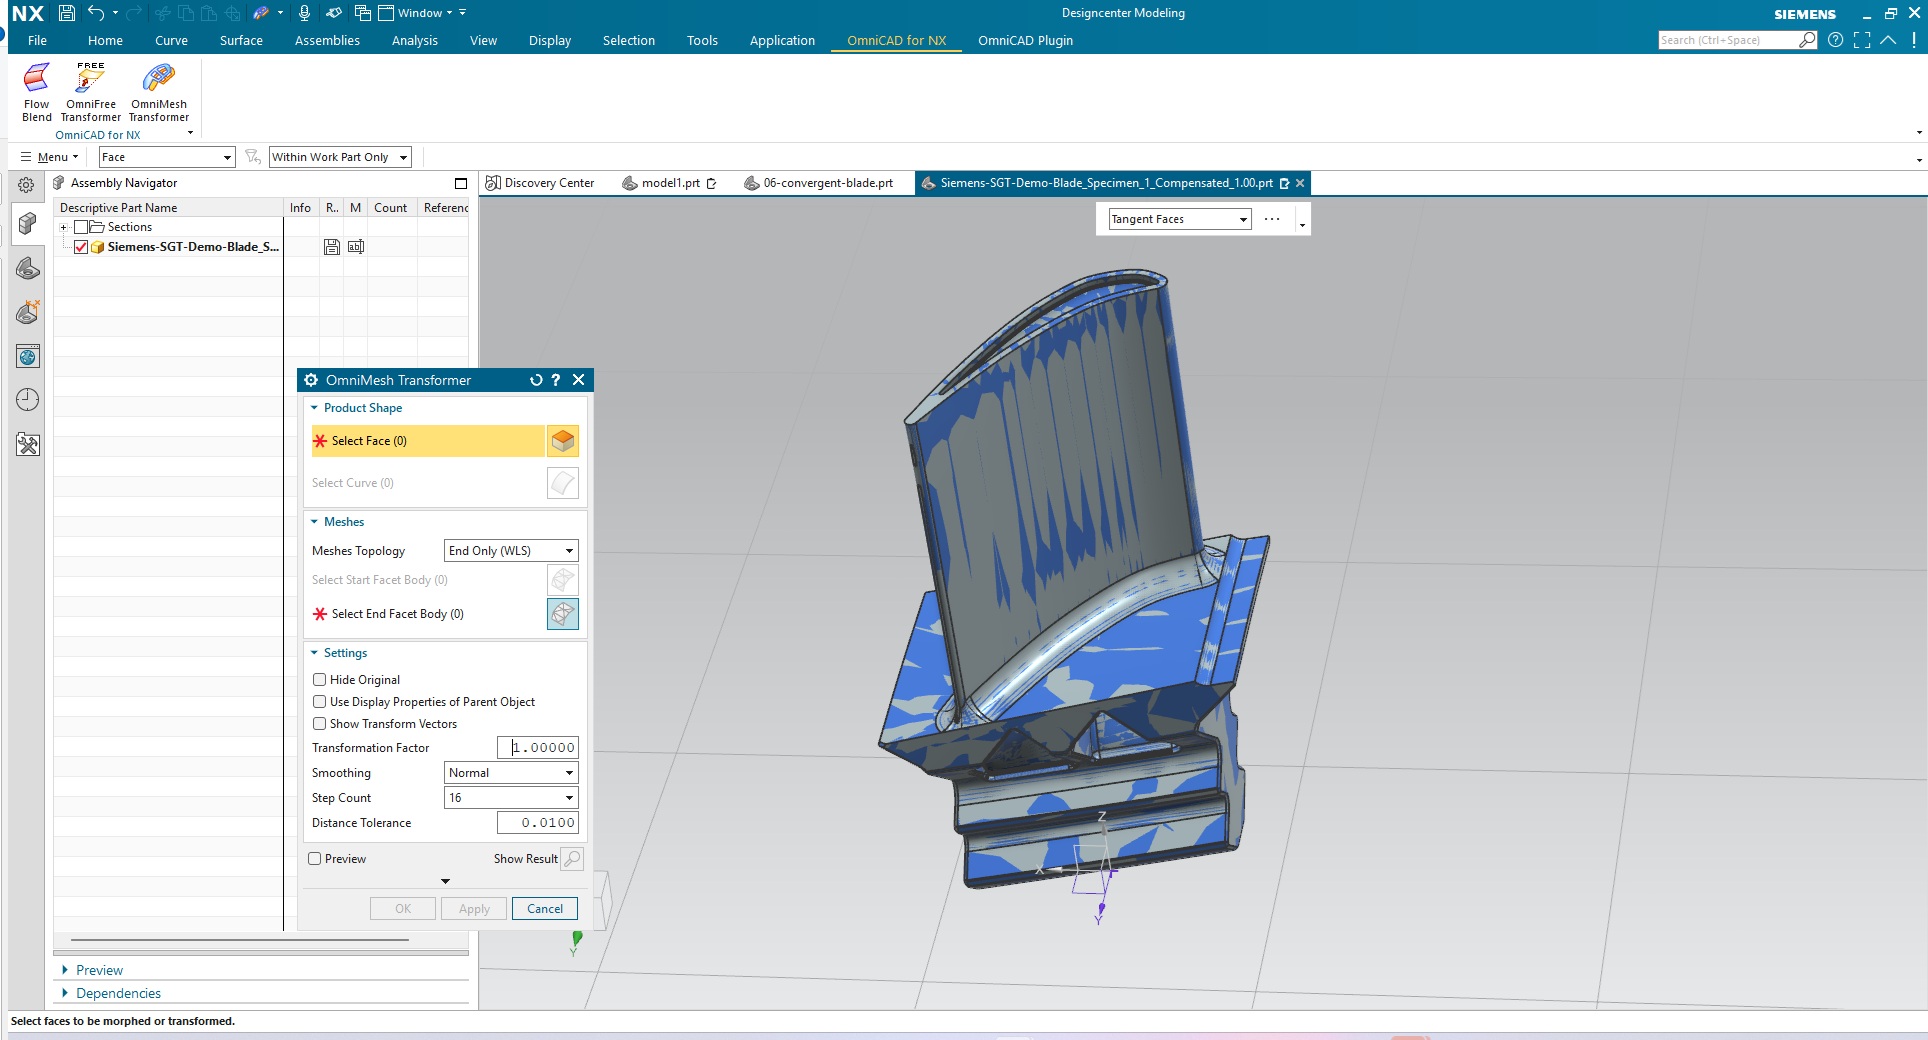Toggle the Show Transform Vectors checkbox
This screenshot has height=1040, width=1928.
(320, 724)
